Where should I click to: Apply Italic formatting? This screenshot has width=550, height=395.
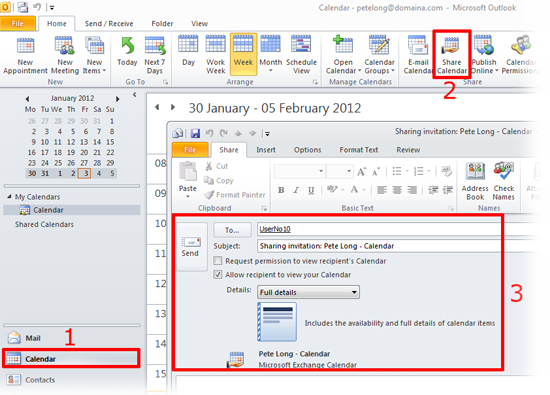296,190
